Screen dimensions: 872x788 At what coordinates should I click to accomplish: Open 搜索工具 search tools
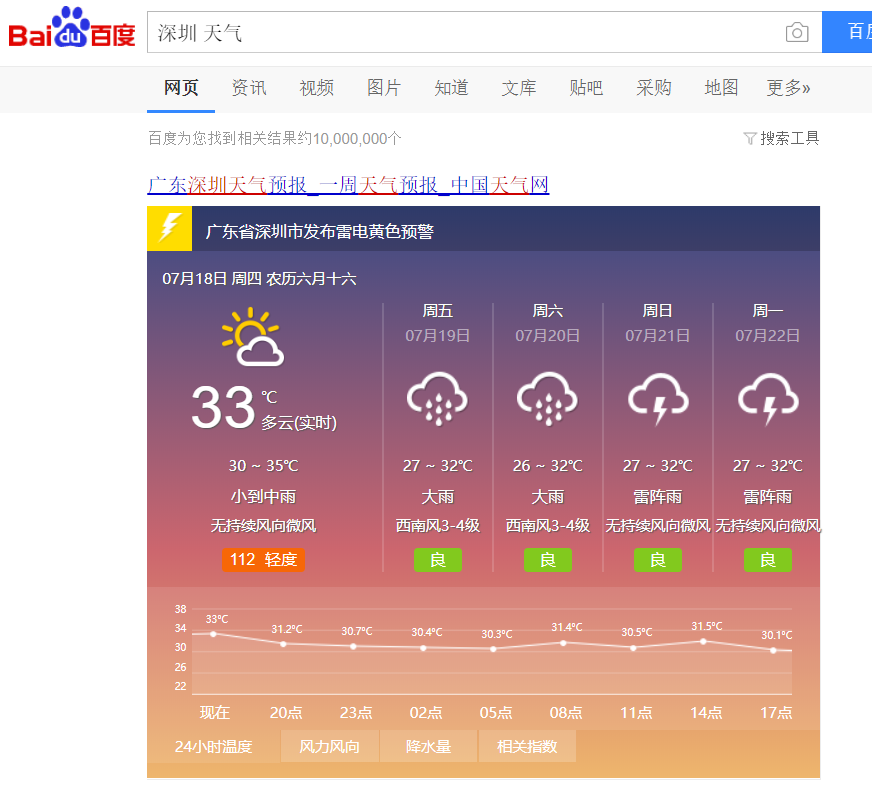(789, 138)
